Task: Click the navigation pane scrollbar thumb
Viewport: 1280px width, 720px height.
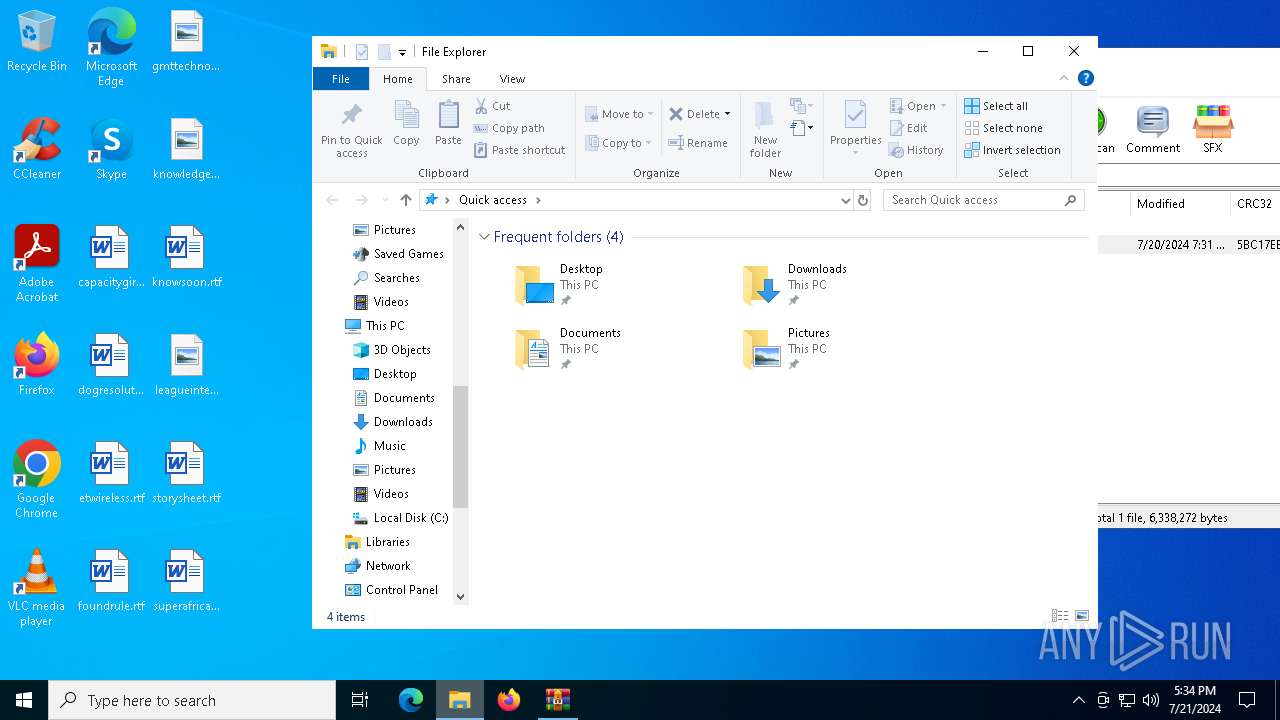Action: [x=460, y=447]
